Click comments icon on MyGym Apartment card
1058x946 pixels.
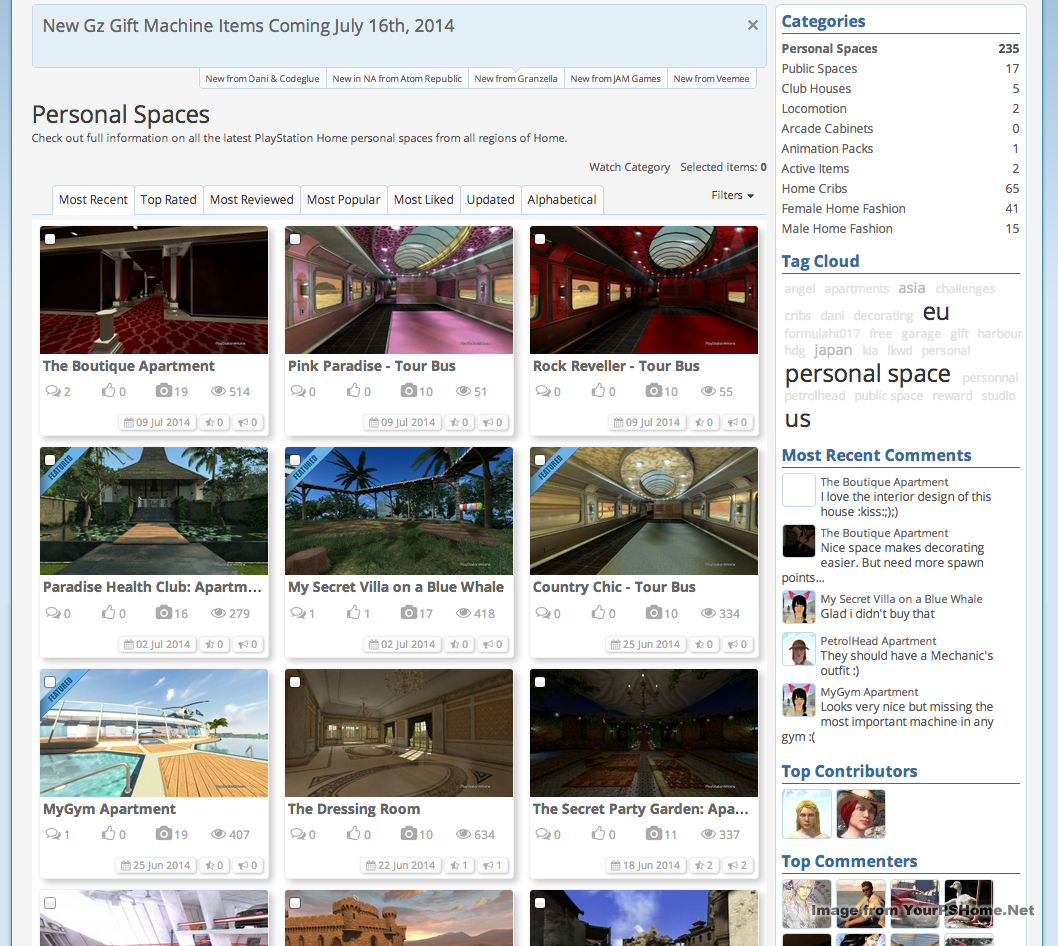click(x=53, y=834)
